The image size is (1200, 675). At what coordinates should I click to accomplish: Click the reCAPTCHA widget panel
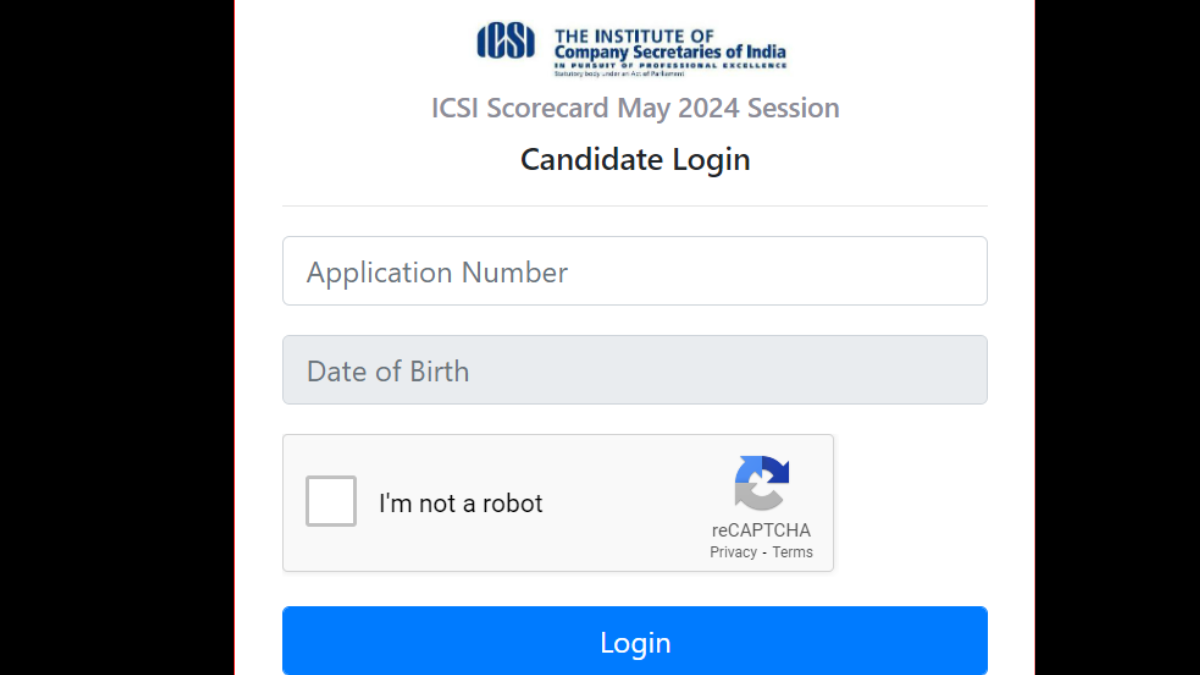tap(558, 503)
